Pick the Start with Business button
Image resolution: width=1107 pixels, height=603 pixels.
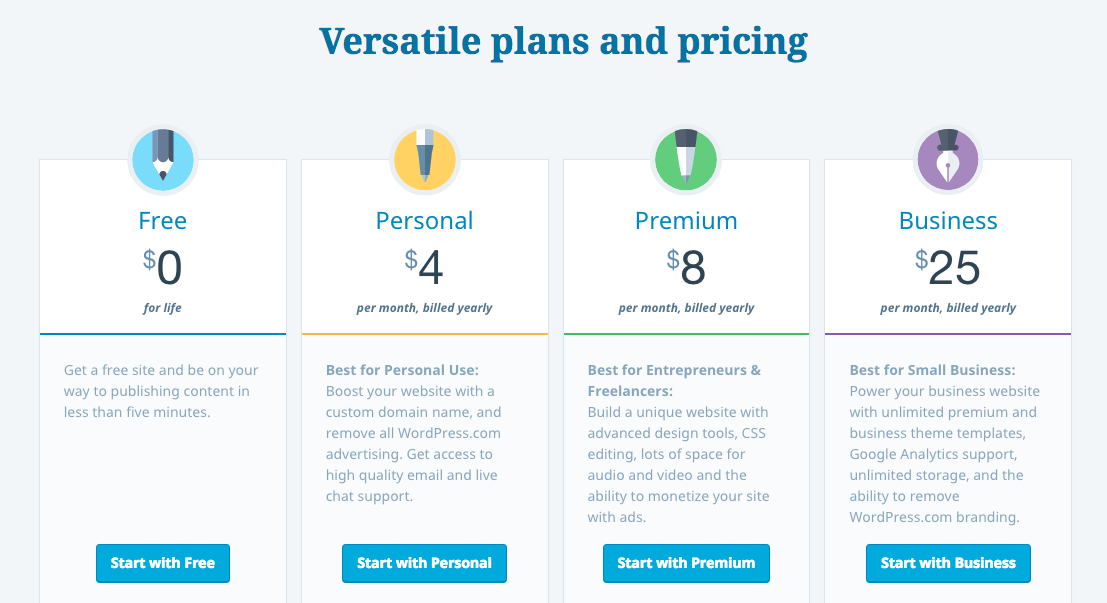(948, 563)
